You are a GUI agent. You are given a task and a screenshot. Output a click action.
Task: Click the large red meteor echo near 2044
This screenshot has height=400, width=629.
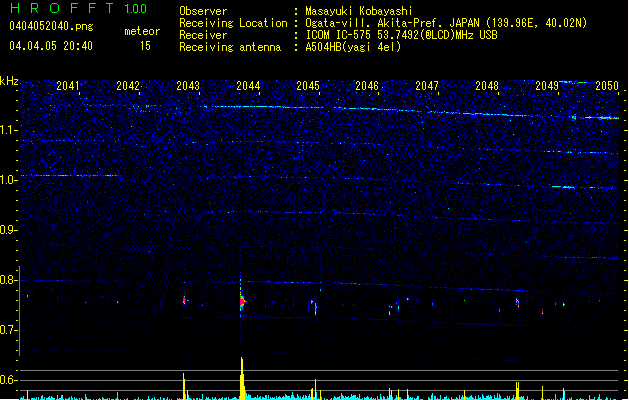tap(242, 301)
